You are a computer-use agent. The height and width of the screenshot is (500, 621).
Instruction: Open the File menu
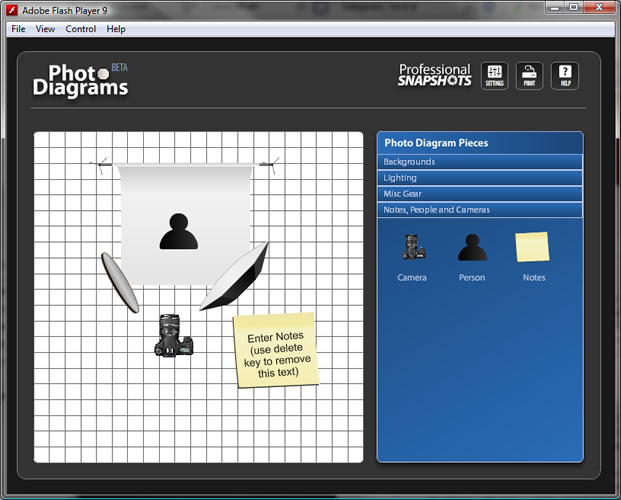point(18,29)
